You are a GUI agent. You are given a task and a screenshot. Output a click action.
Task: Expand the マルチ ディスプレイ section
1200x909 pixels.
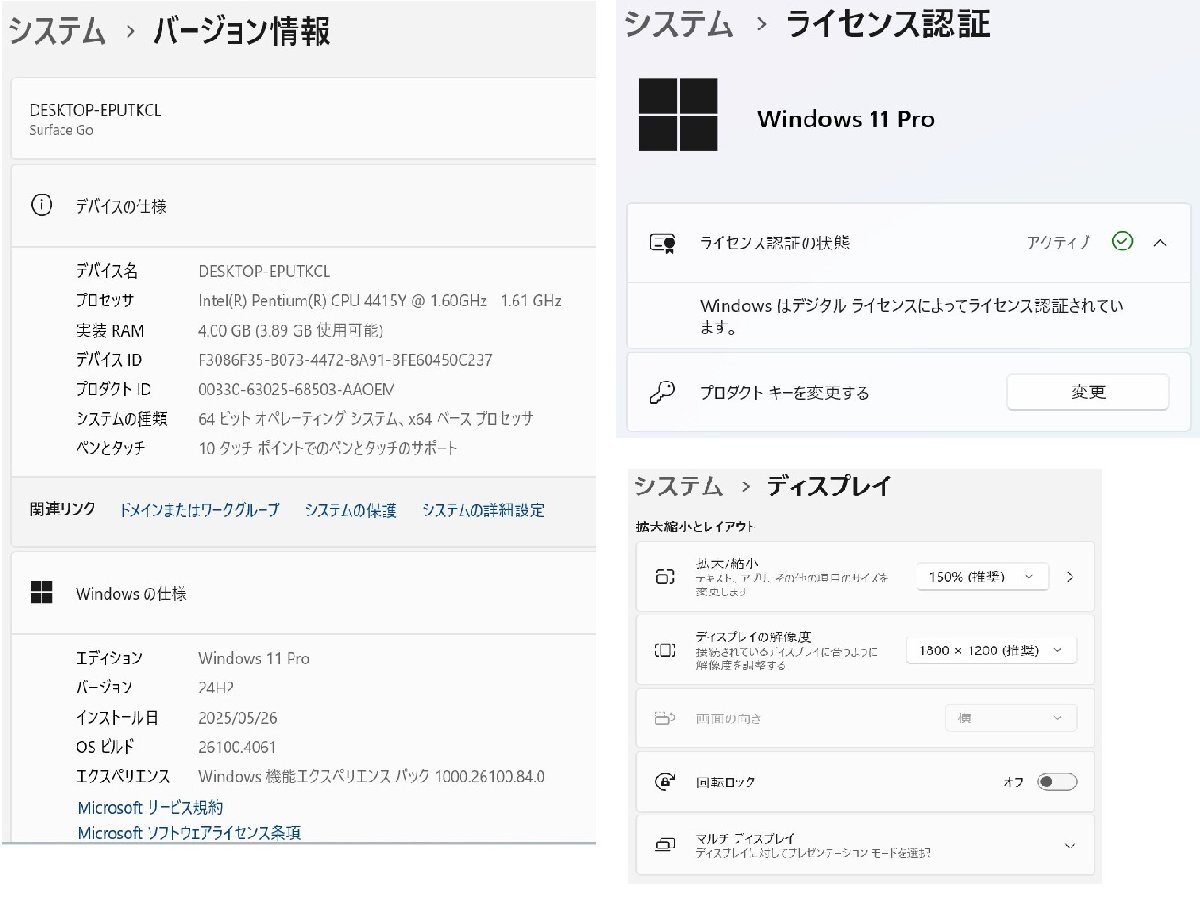click(1072, 844)
